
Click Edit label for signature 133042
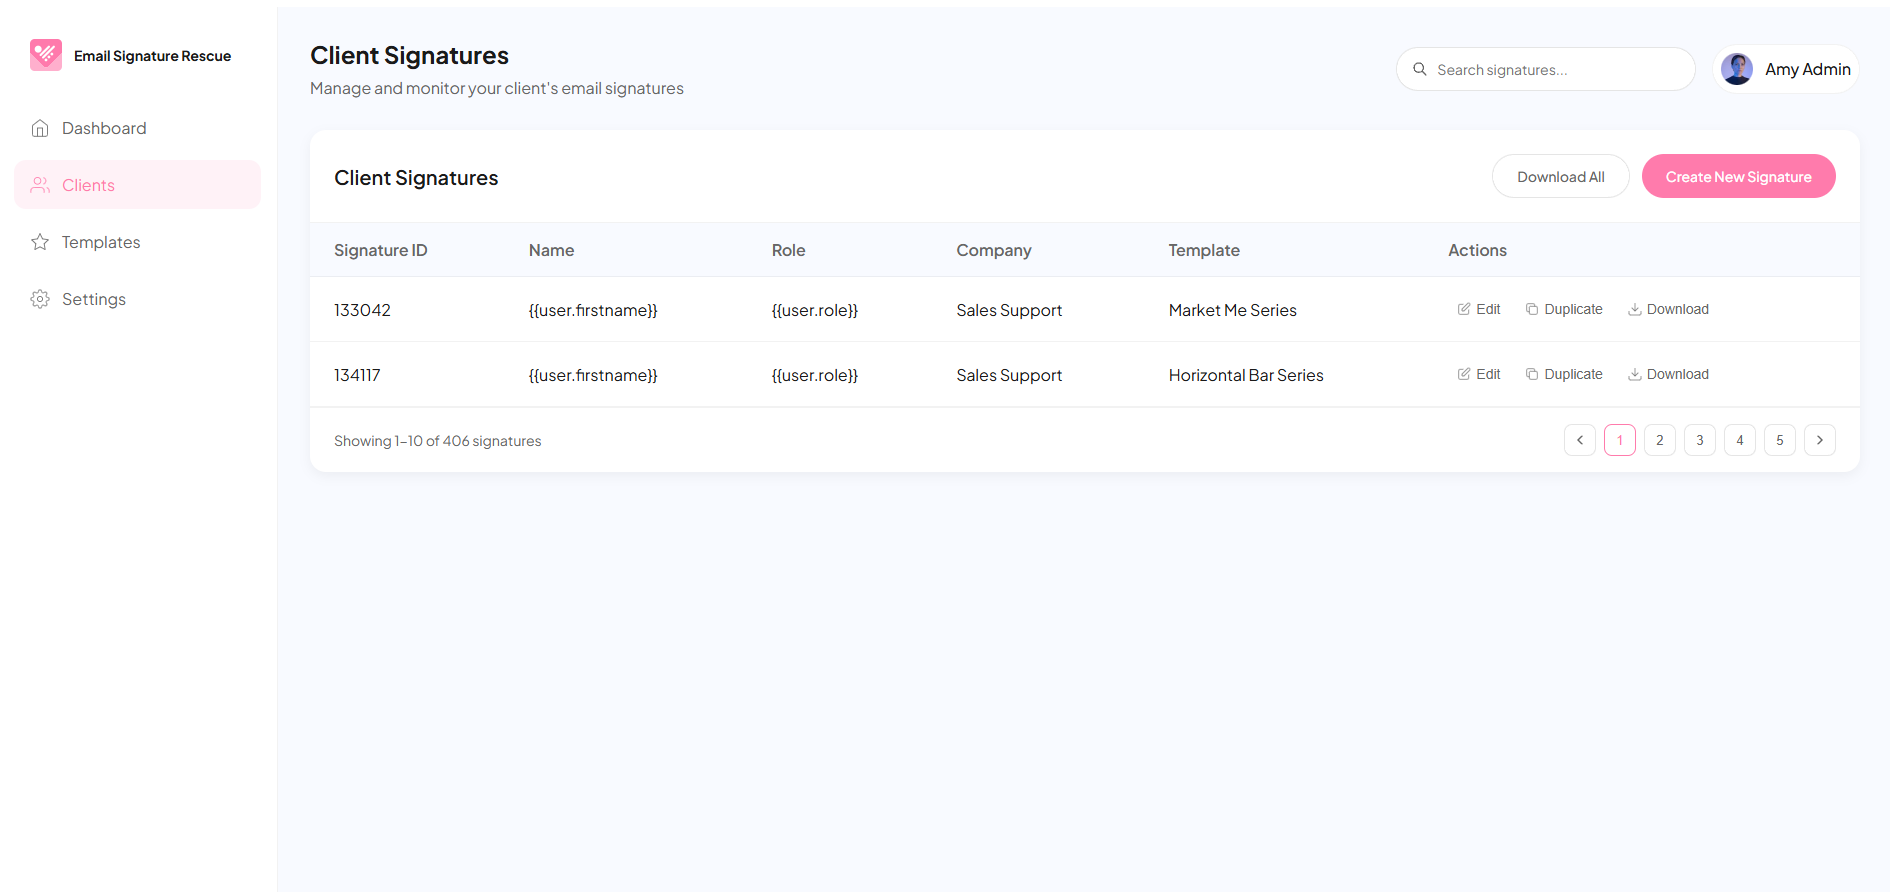pos(1488,309)
